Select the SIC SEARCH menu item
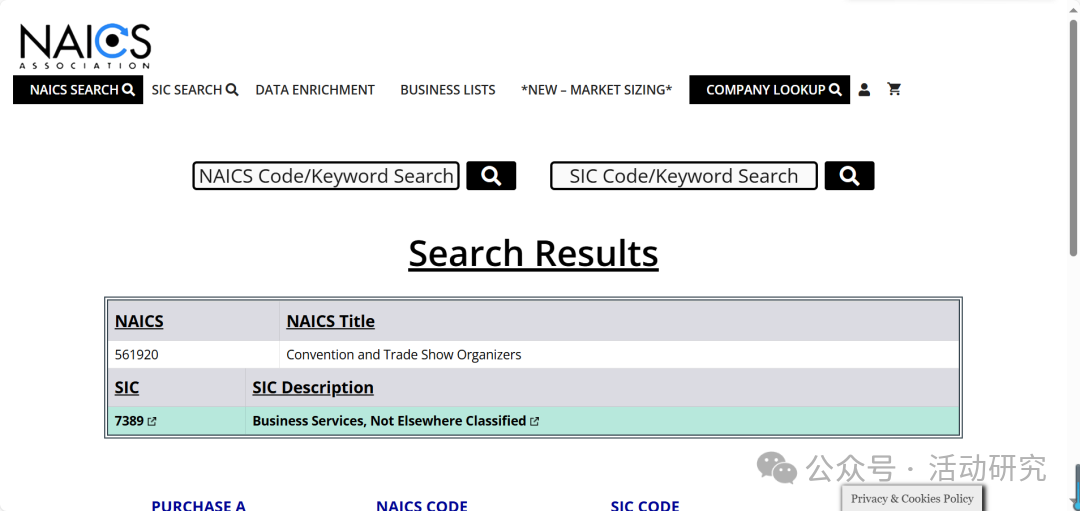Screen dimensions: 1080x511 click(x=194, y=90)
